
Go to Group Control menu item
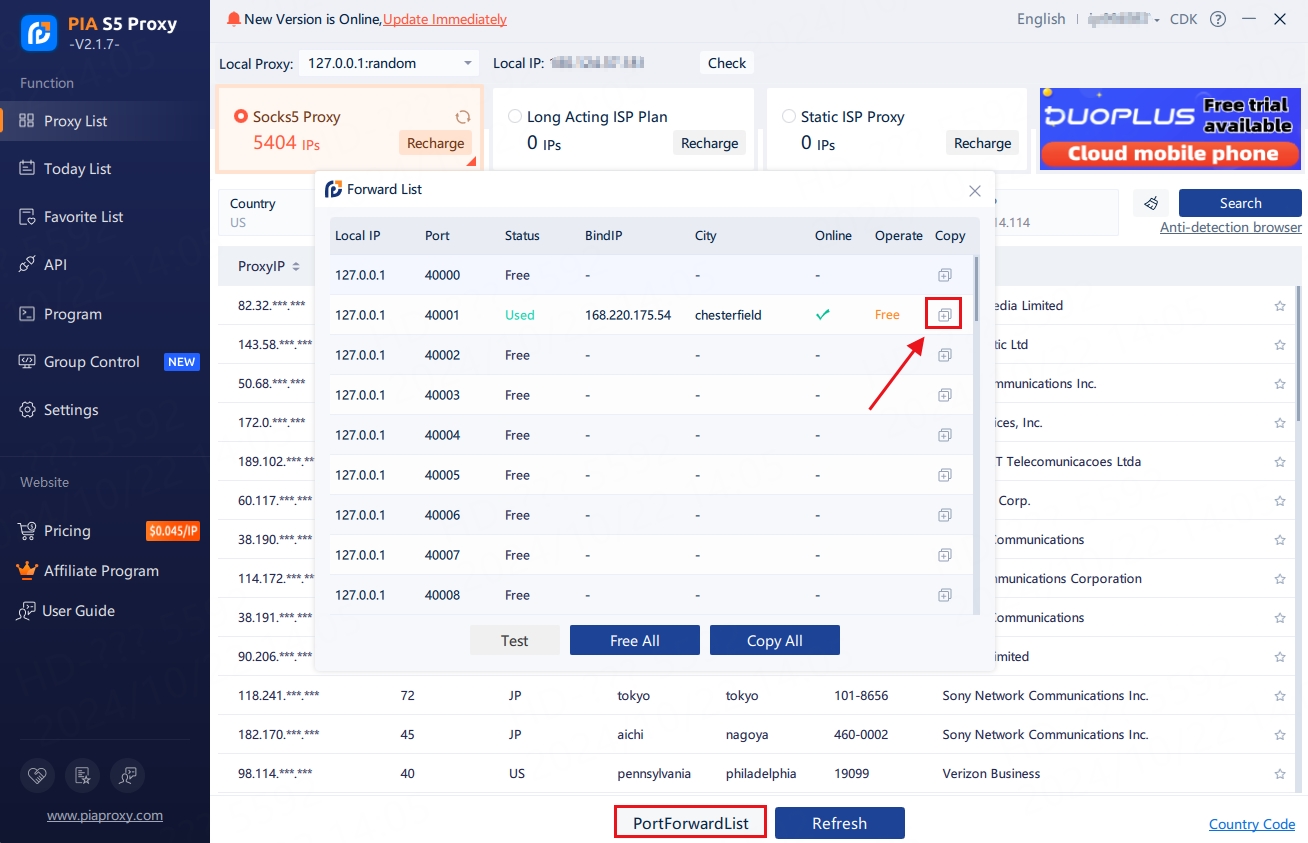[91, 362]
